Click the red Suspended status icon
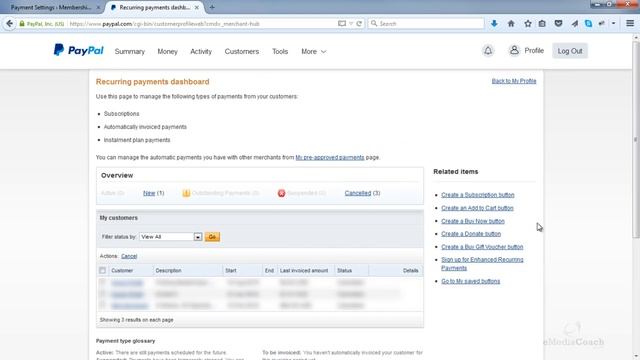The height and width of the screenshot is (360, 640). (281, 193)
